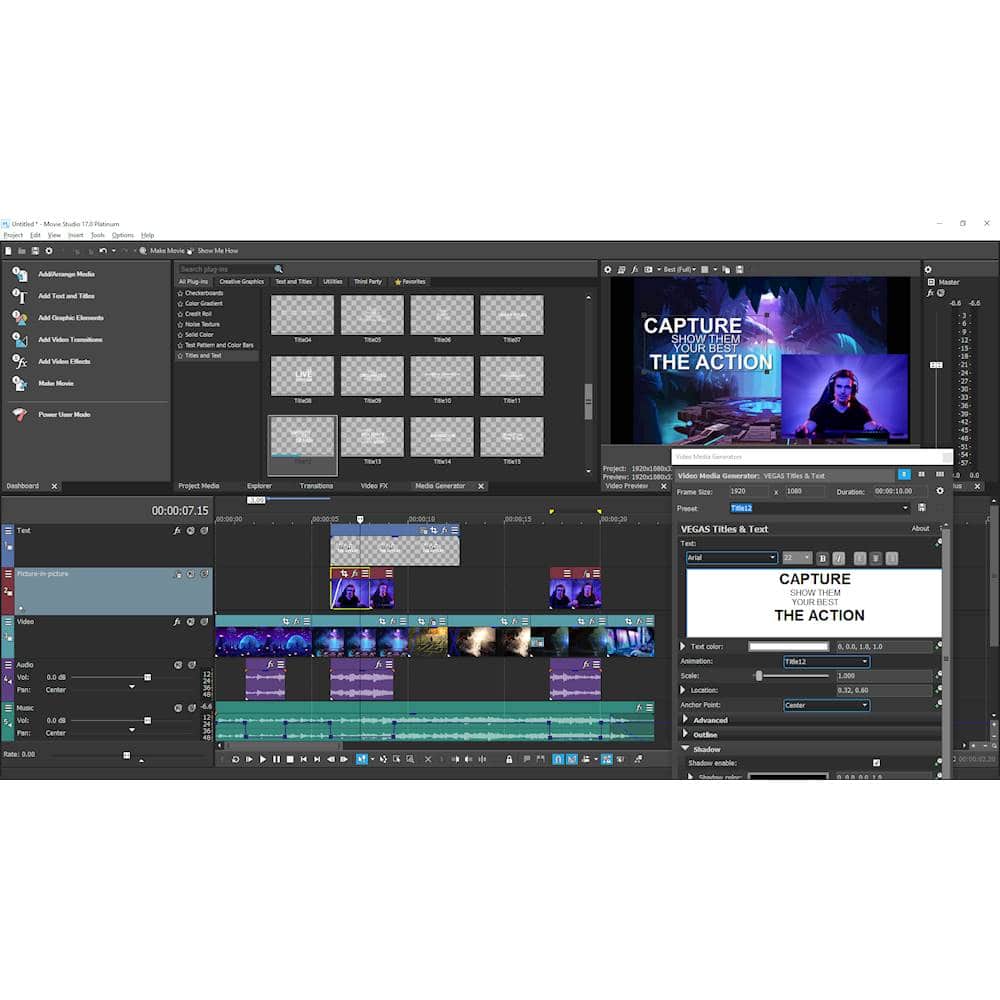
Task: Open the Arial font family dropdown
Action: pyautogui.click(x=731, y=558)
